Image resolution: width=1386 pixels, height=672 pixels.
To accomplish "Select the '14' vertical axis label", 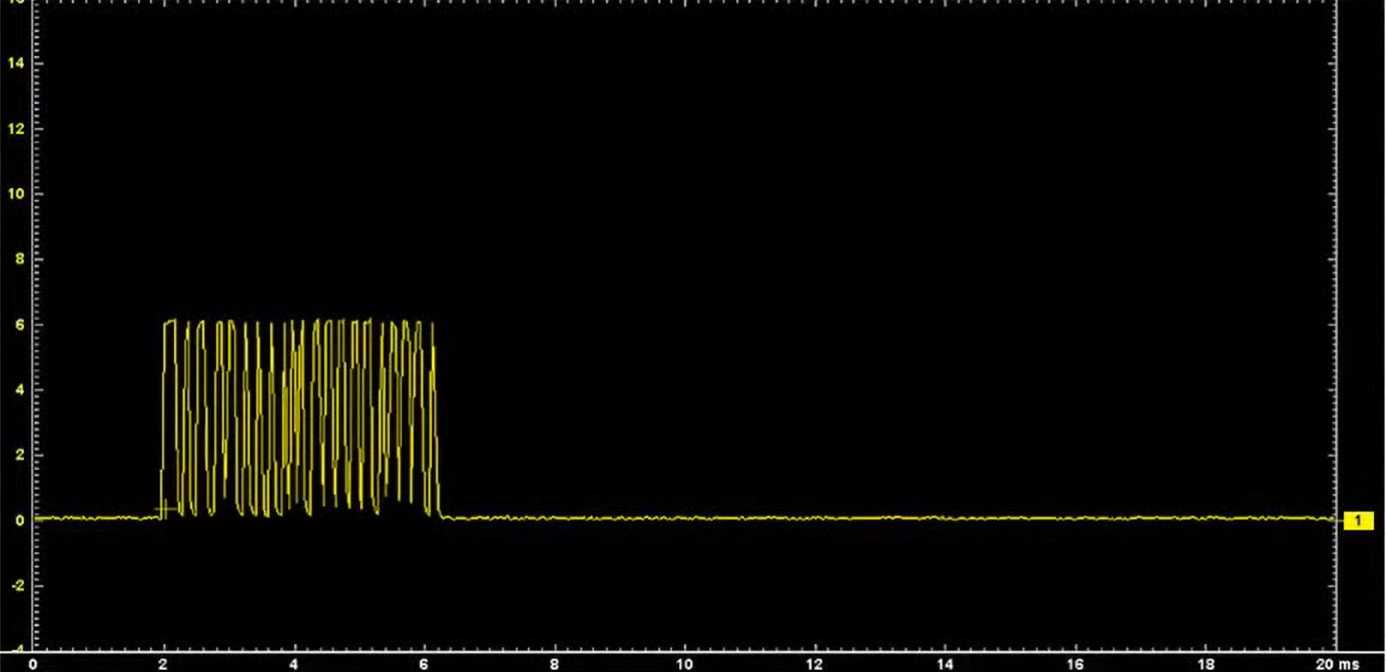I will pyautogui.click(x=14, y=63).
